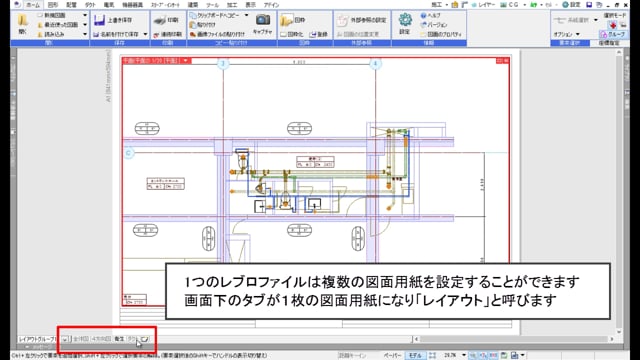Click the vertical scrollbar down arrow

[619, 331]
